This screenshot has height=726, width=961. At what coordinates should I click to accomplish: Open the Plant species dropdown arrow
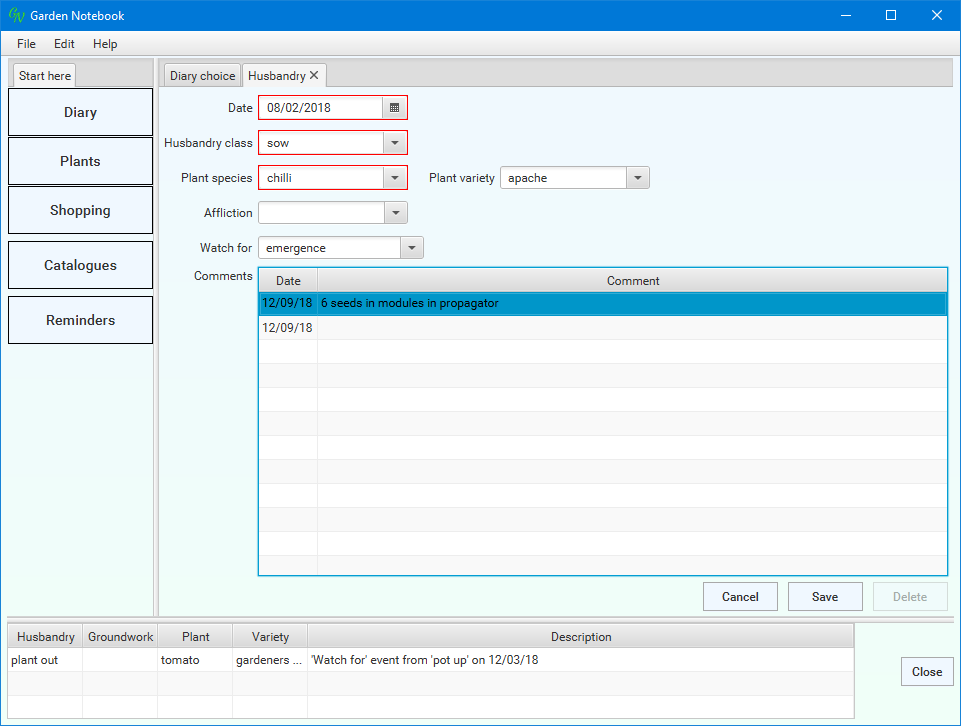[x=395, y=178]
